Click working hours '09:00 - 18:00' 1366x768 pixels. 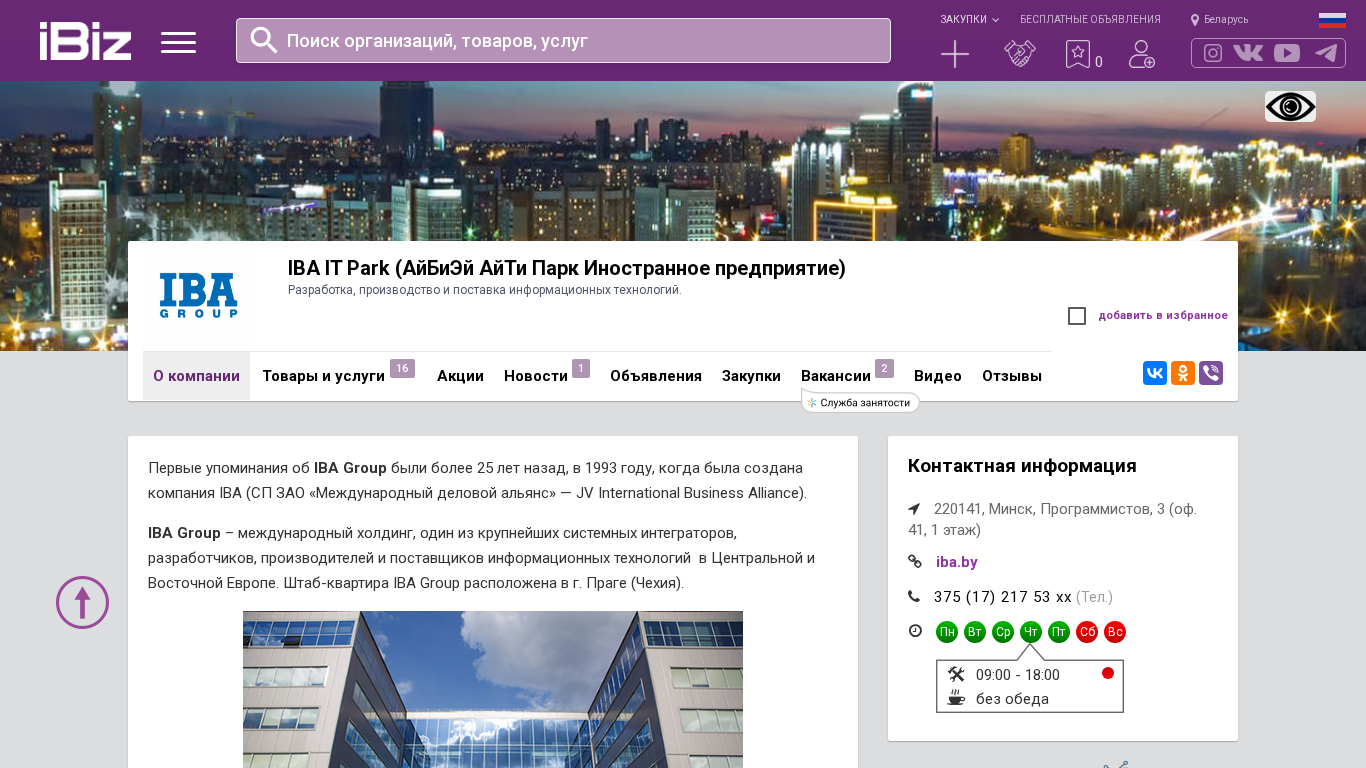(1018, 675)
